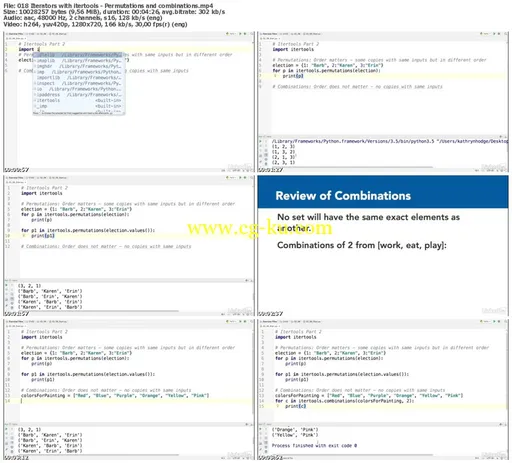Choose 'itertools <built-in>' in the autocomplete popup

(79, 100)
